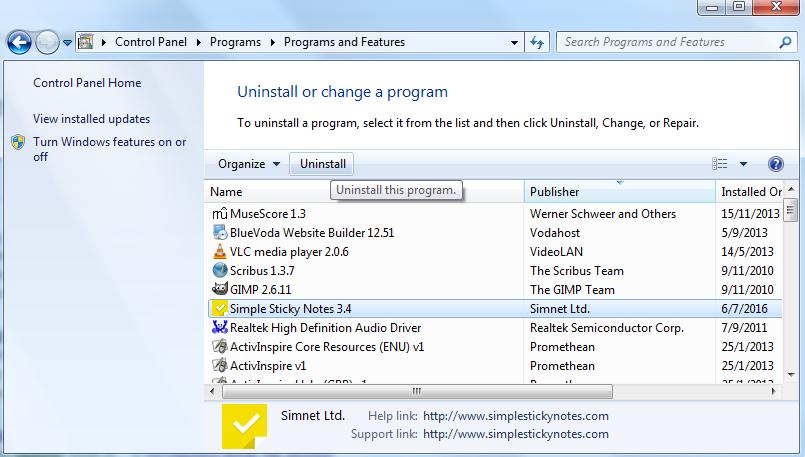The width and height of the screenshot is (805, 457).
Task: Click the Simple Sticky Notes row icon
Action: (220, 308)
